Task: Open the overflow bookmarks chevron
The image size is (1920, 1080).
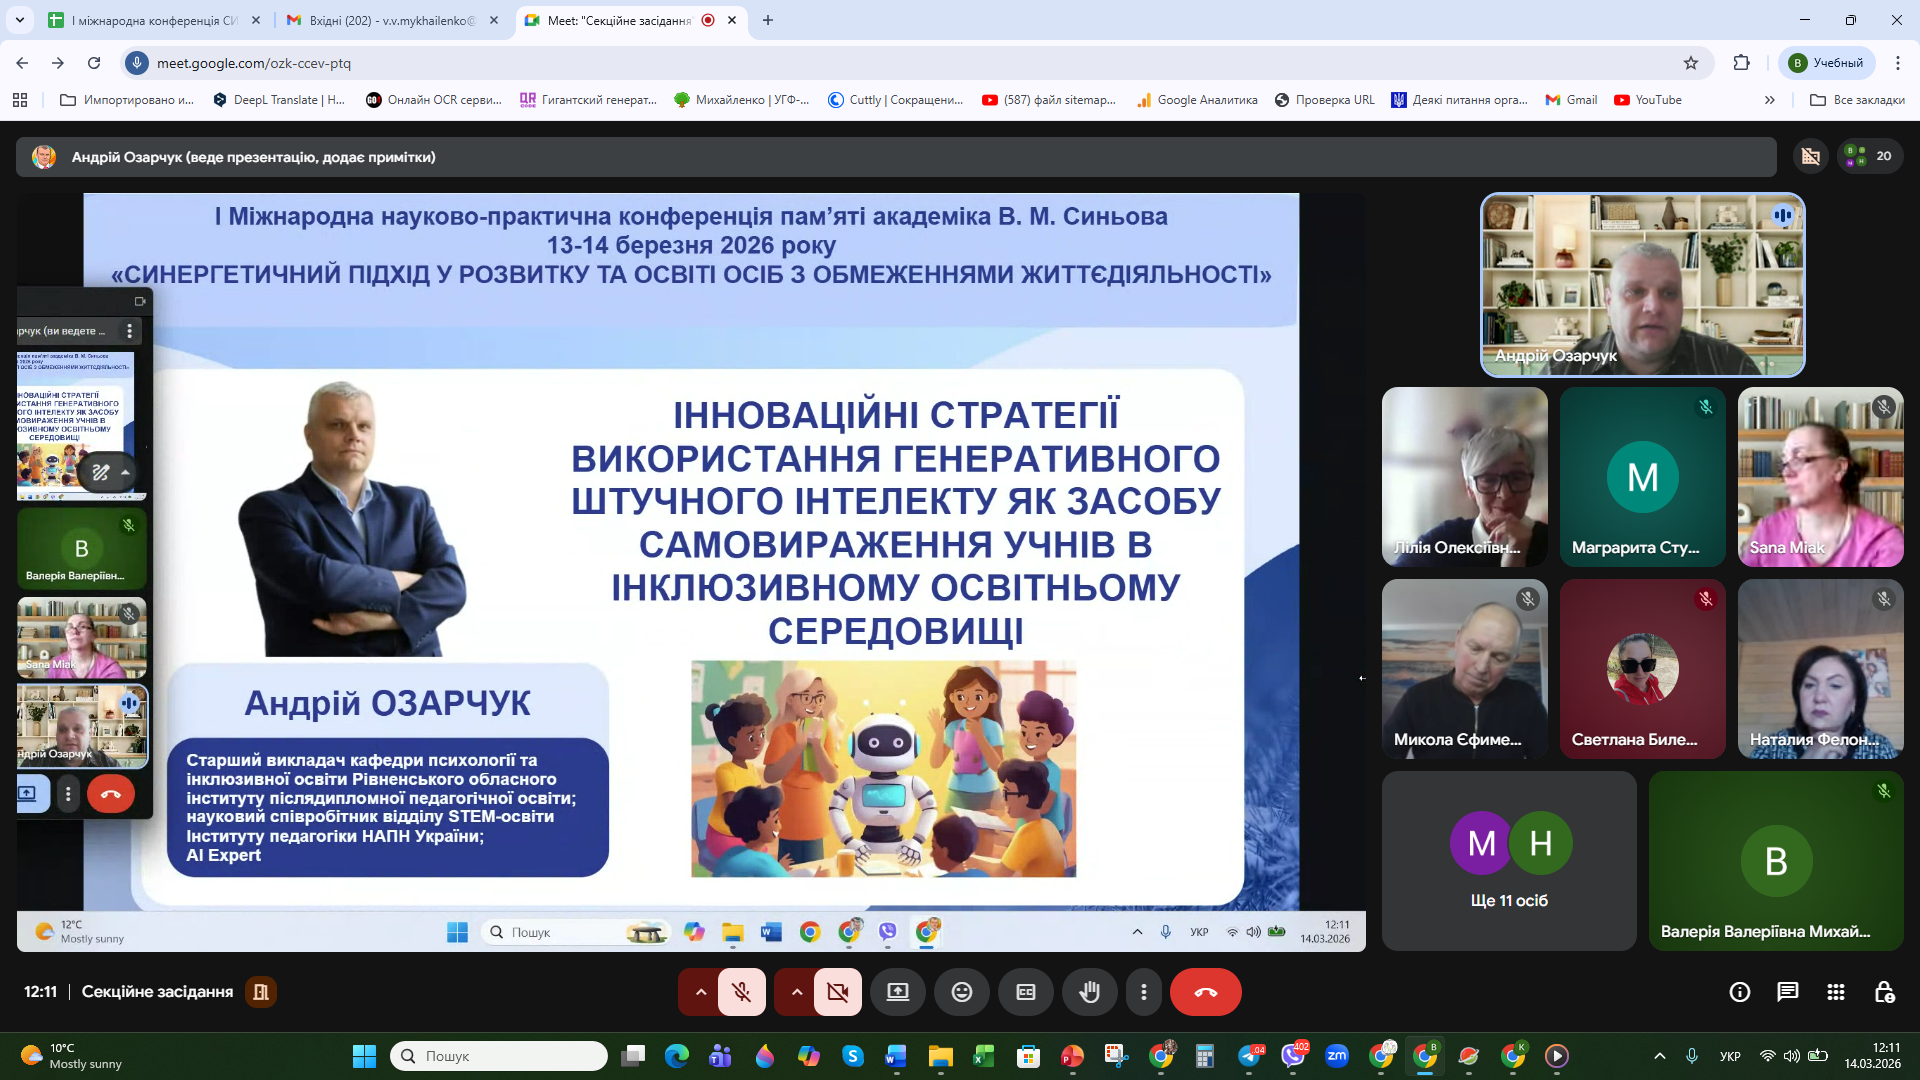Action: click(1770, 100)
